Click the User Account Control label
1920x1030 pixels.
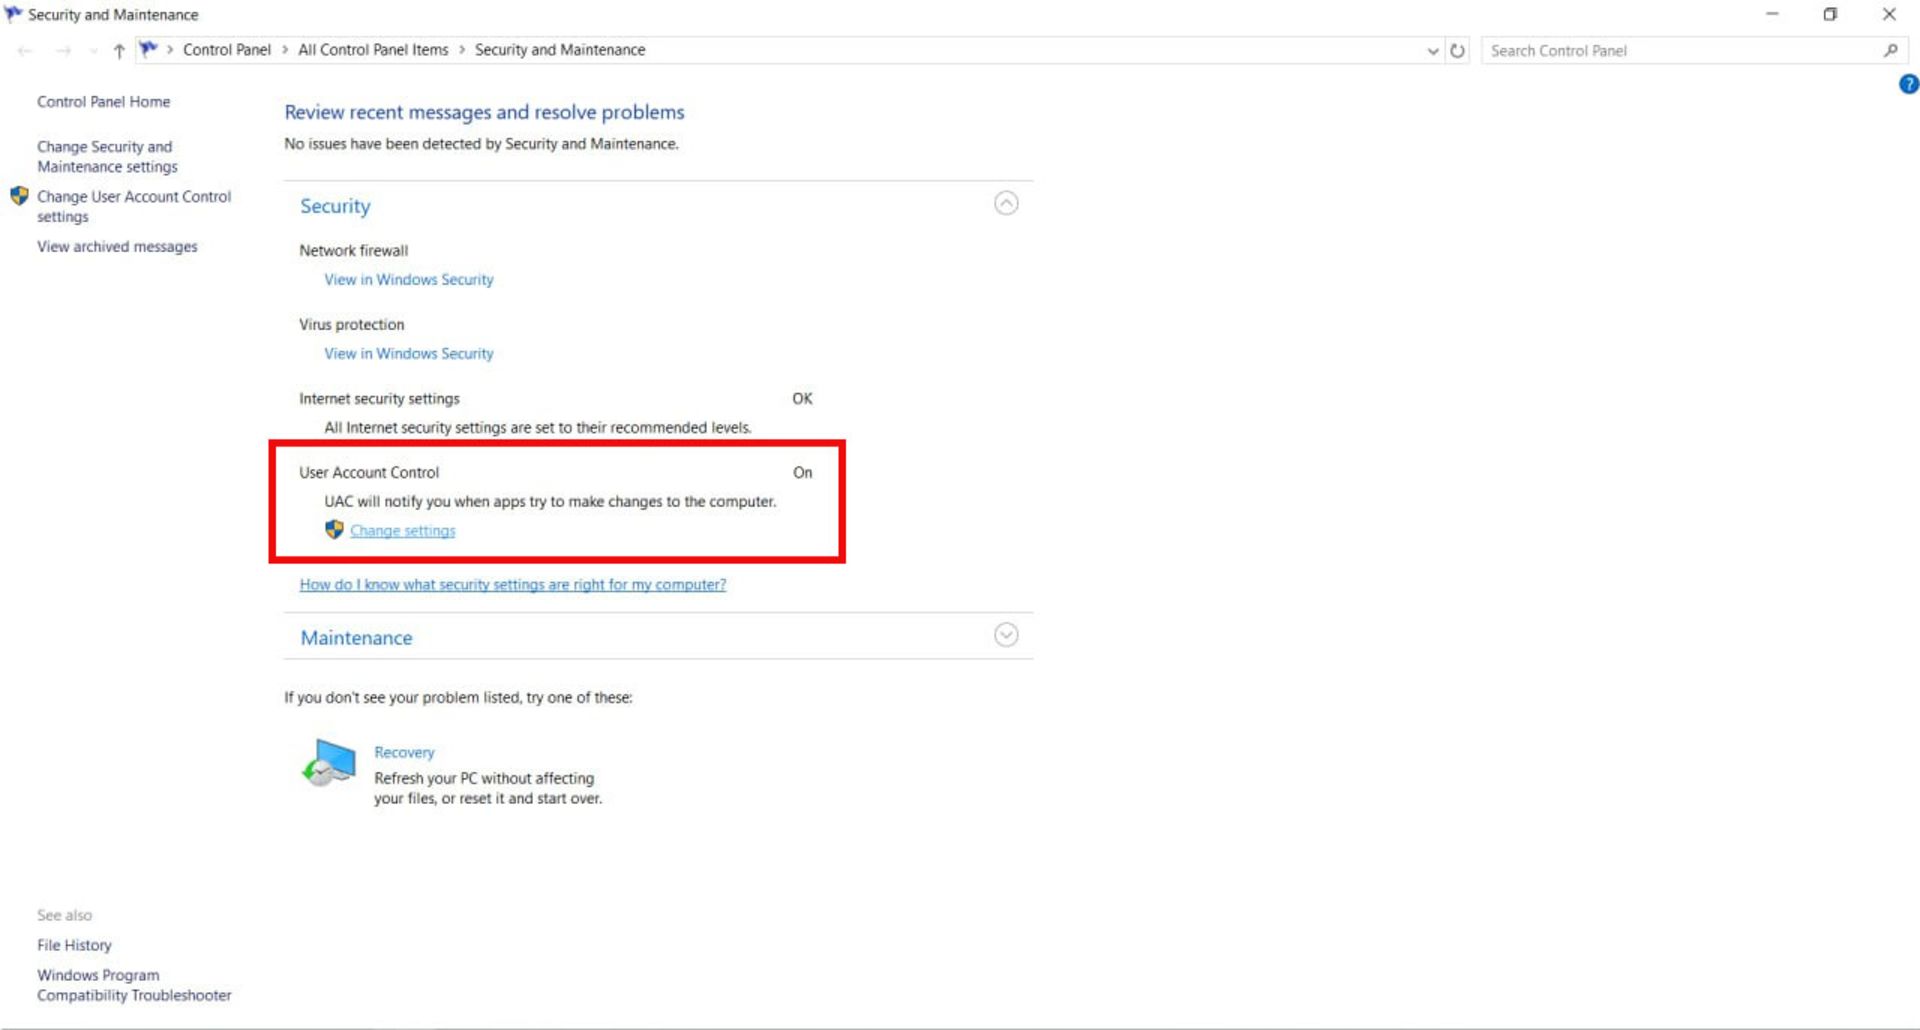click(369, 473)
